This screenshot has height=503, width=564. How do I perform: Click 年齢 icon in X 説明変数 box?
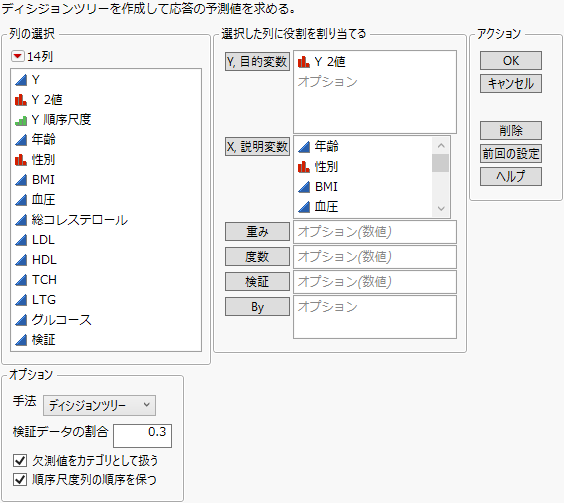(x=304, y=146)
